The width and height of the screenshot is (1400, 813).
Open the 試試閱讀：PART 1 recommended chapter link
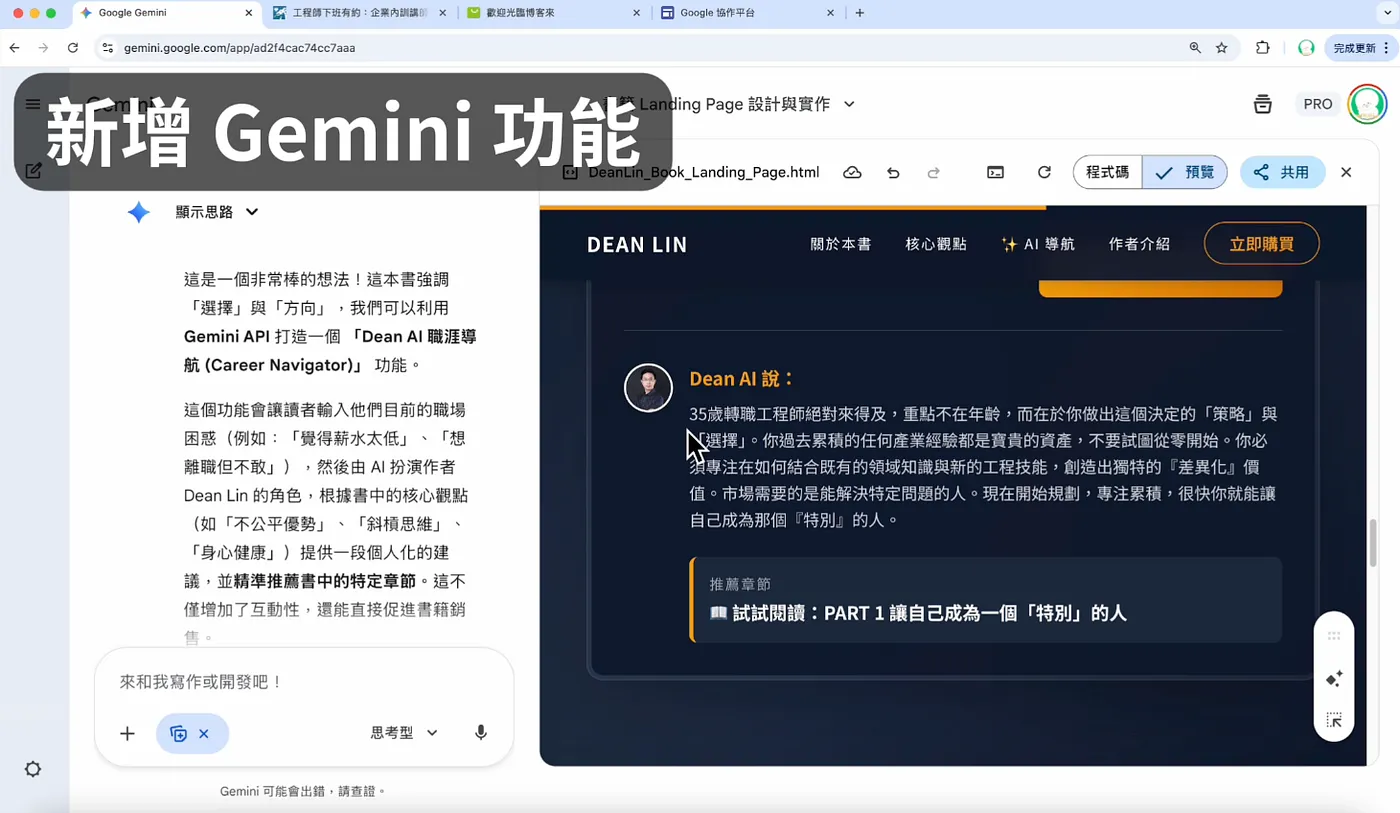(x=918, y=613)
